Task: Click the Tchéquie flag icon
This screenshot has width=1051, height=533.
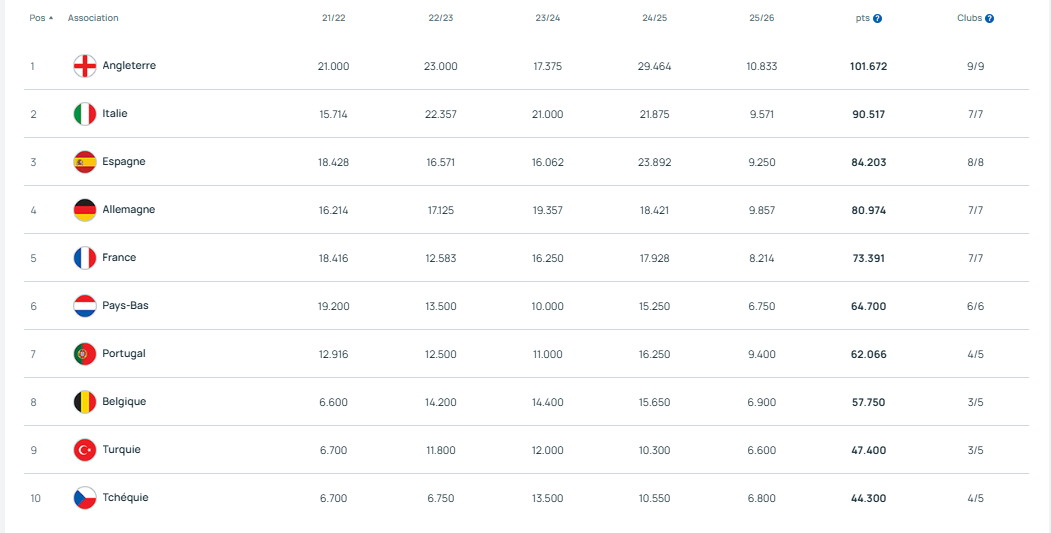Action: pos(85,498)
